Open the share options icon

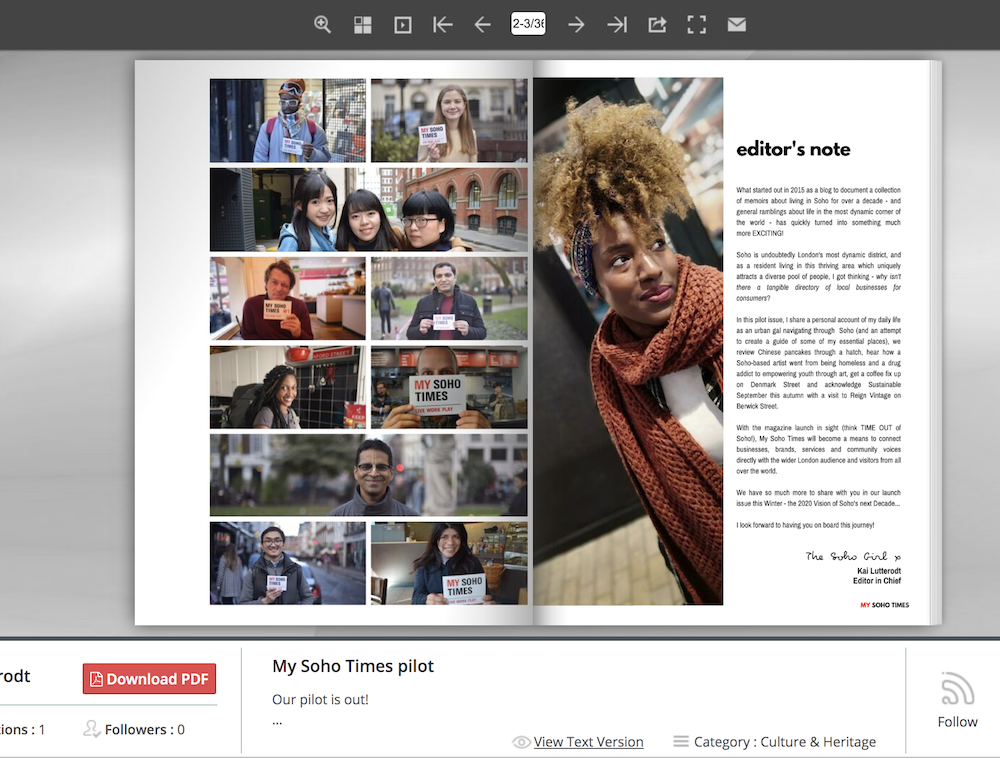coord(657,25)
